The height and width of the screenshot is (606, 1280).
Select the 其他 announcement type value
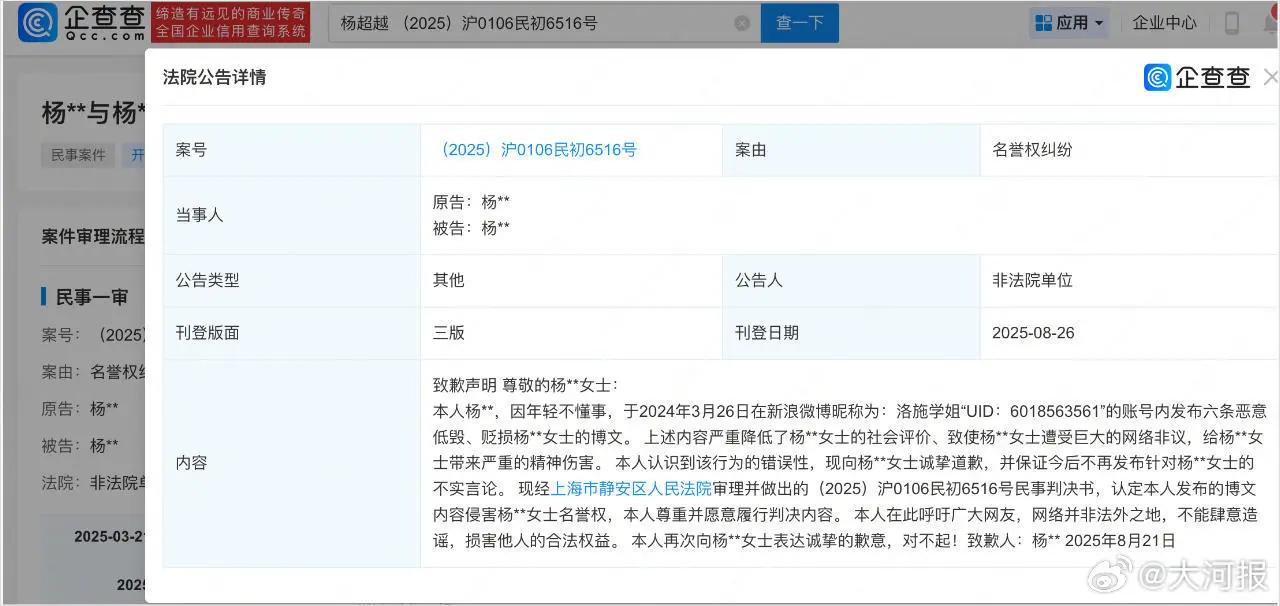(449, 281)
